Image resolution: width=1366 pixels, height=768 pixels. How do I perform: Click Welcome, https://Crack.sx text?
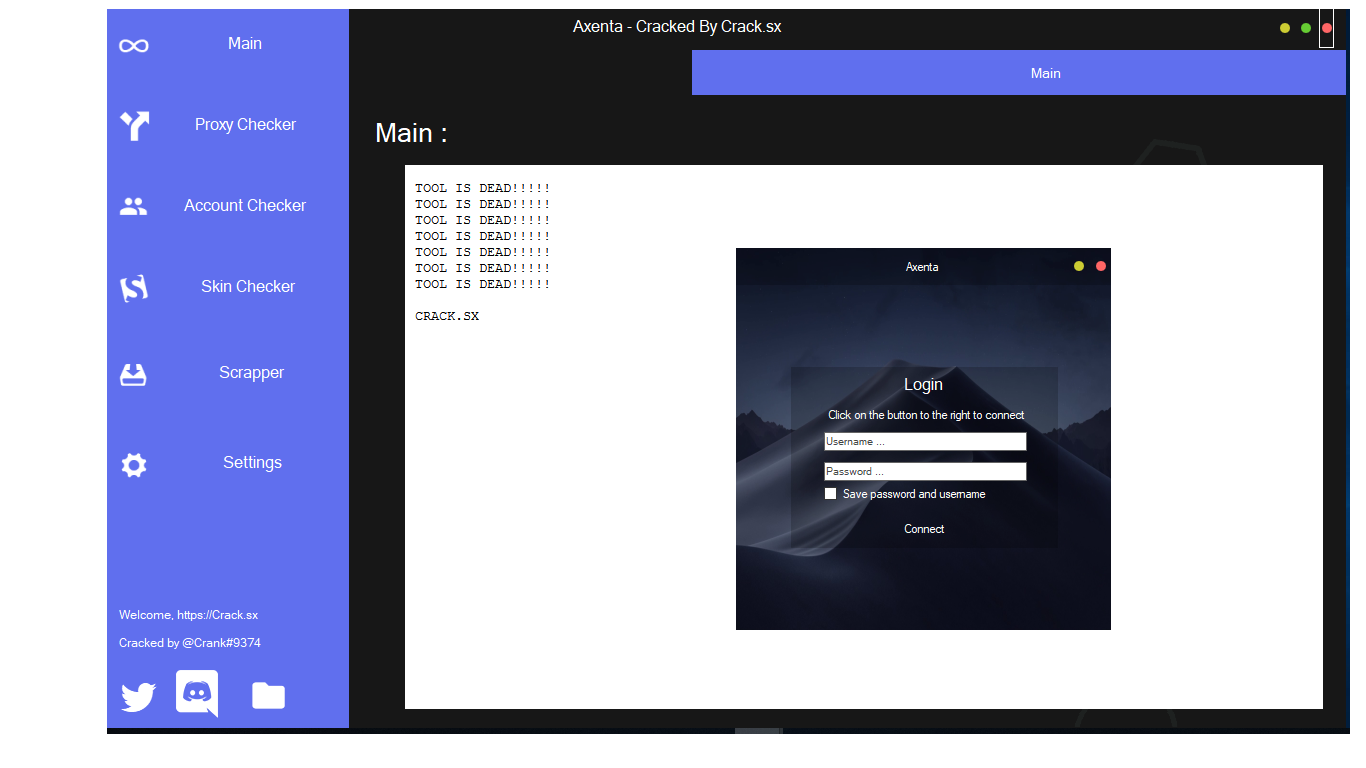(188, 615)
